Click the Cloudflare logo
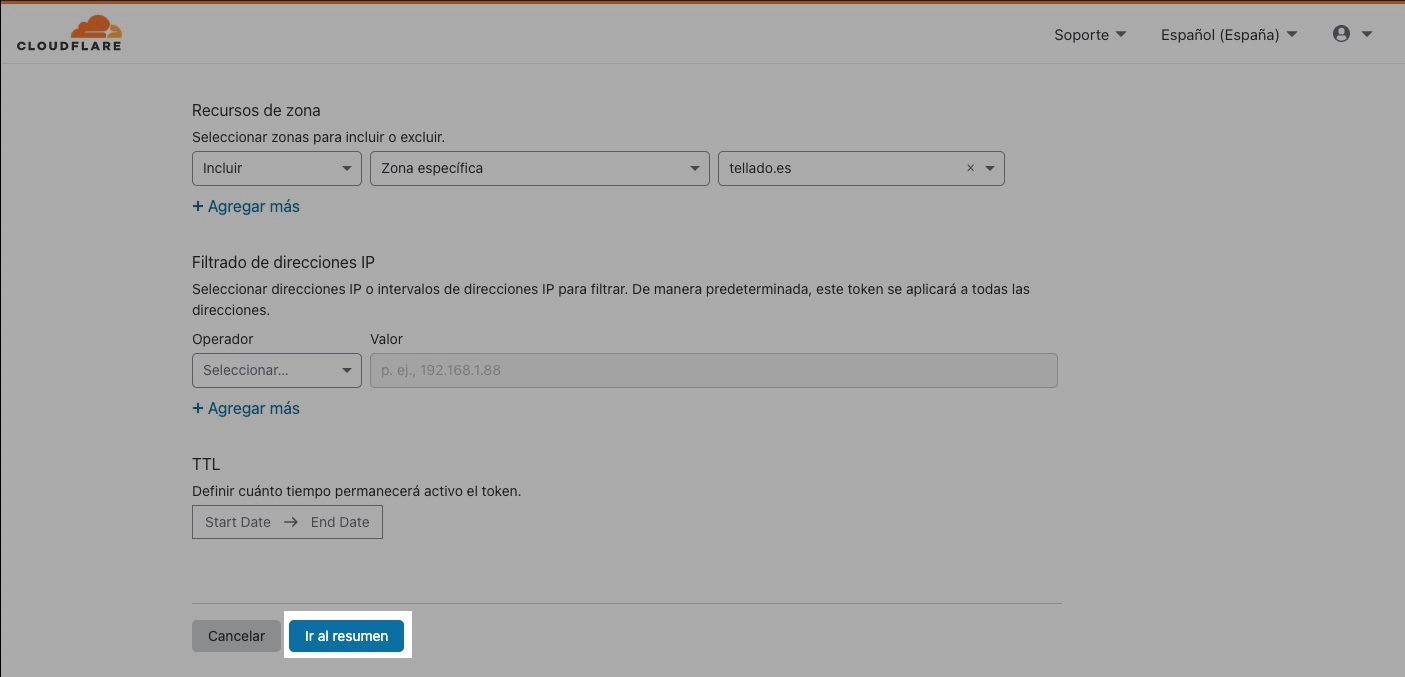Screen dimensions: 1405x677 [x=69, y=33]
